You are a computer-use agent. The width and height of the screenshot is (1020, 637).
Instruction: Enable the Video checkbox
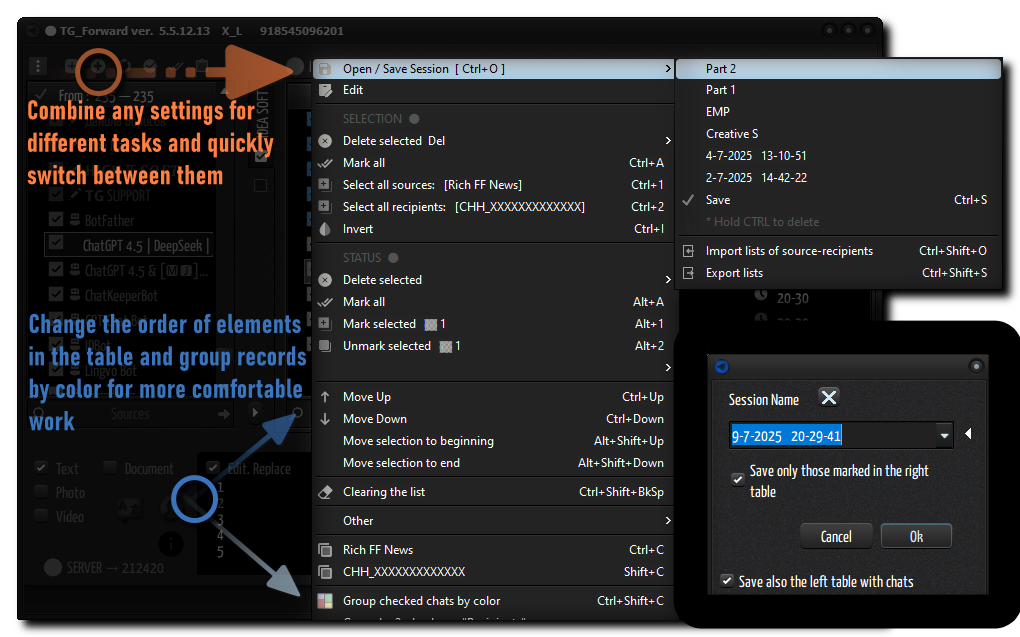point(41,516)
